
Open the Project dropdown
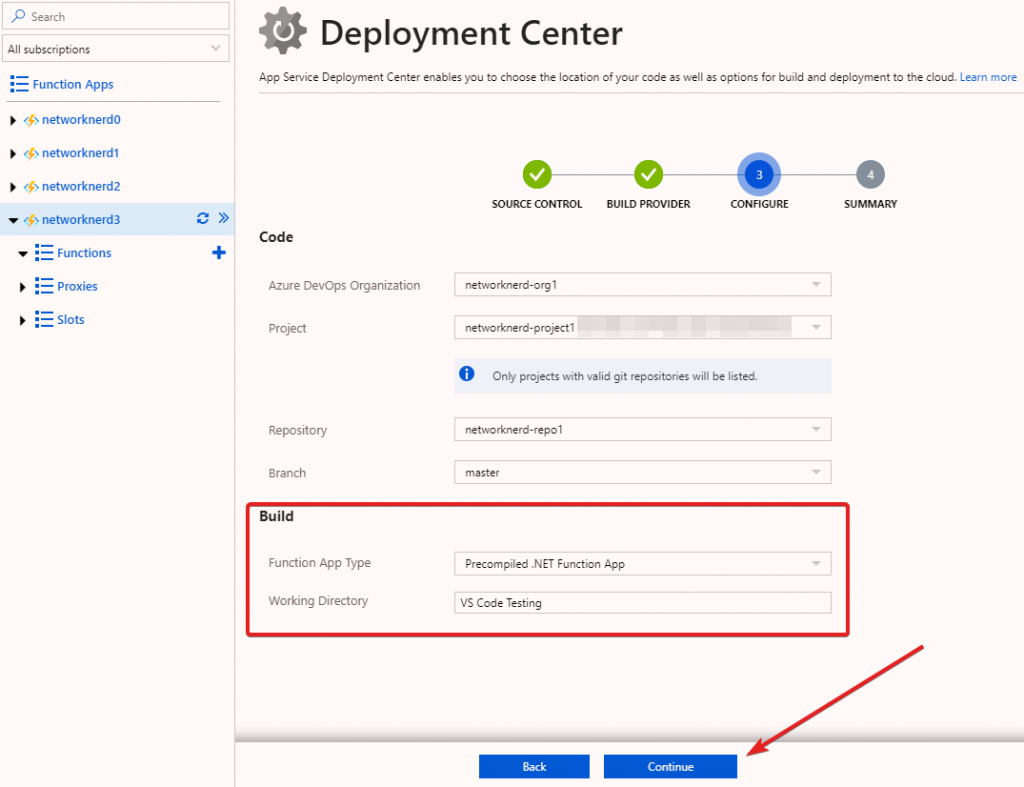(x=643, y=327)
